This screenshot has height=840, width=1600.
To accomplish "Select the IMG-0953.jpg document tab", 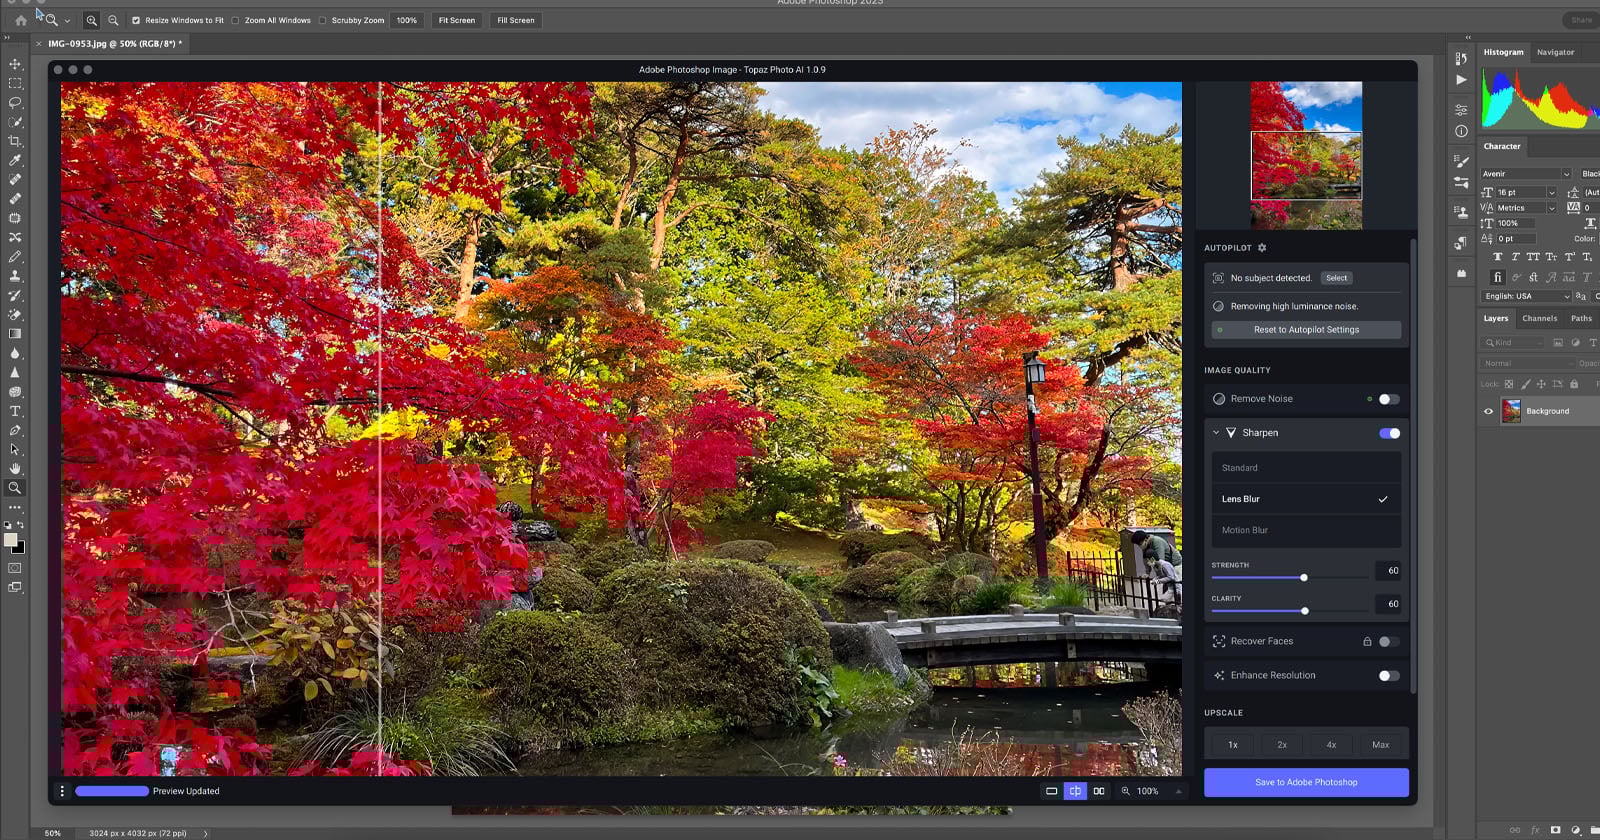I will point(112,44).
